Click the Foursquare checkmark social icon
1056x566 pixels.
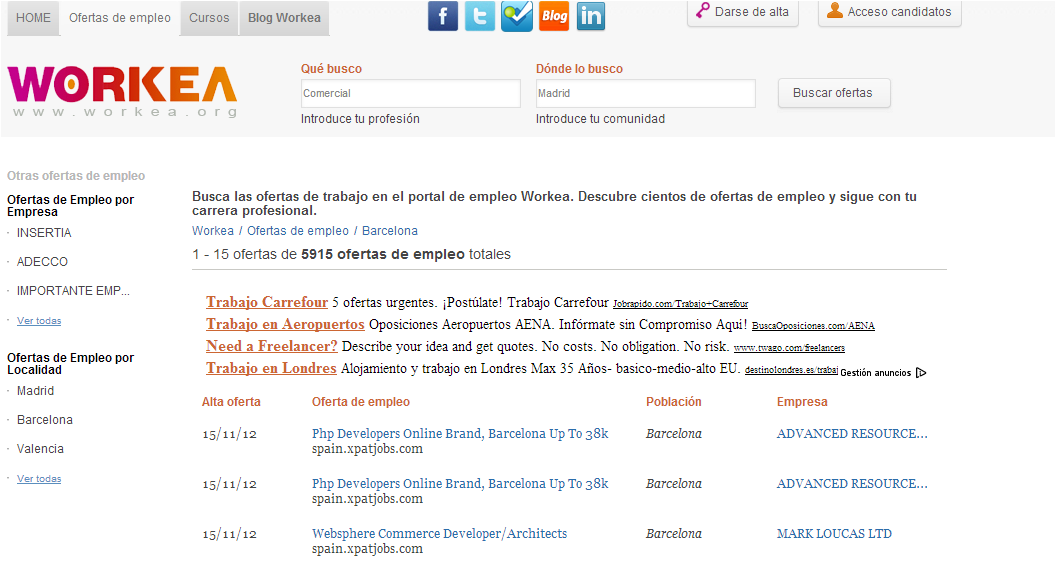tap(517, 16)
